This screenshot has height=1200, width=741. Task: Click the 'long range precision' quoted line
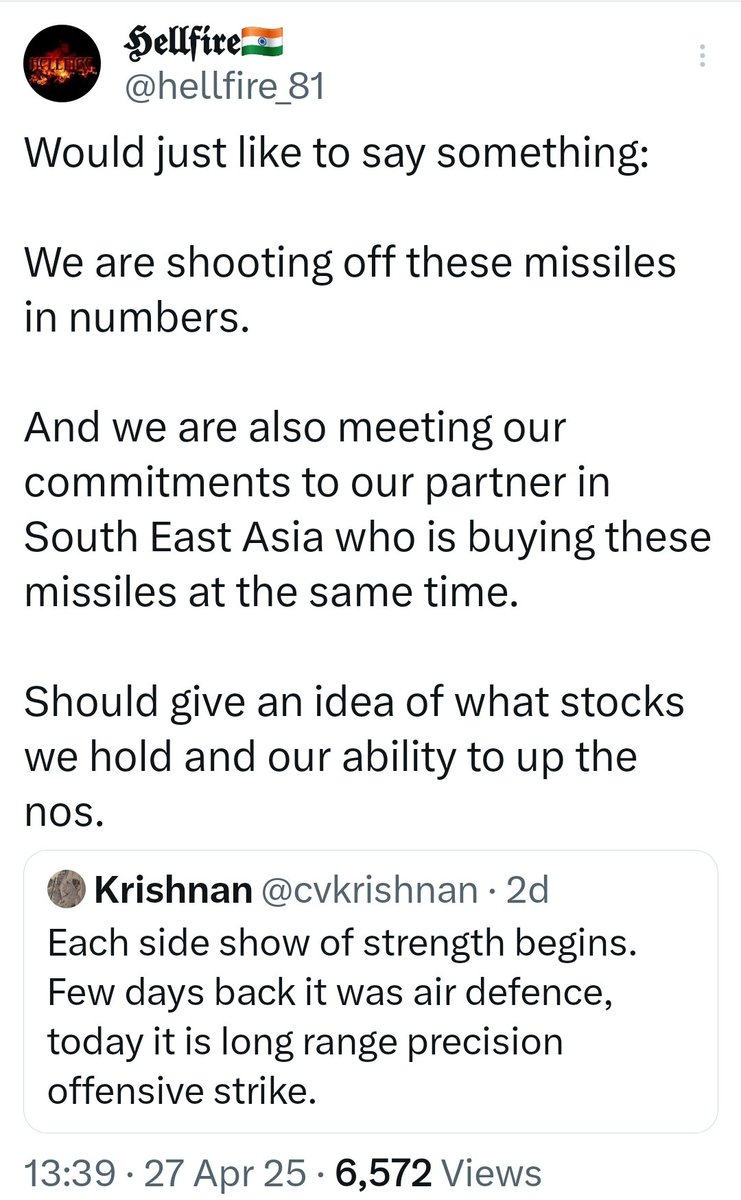tap(306, 1041)
